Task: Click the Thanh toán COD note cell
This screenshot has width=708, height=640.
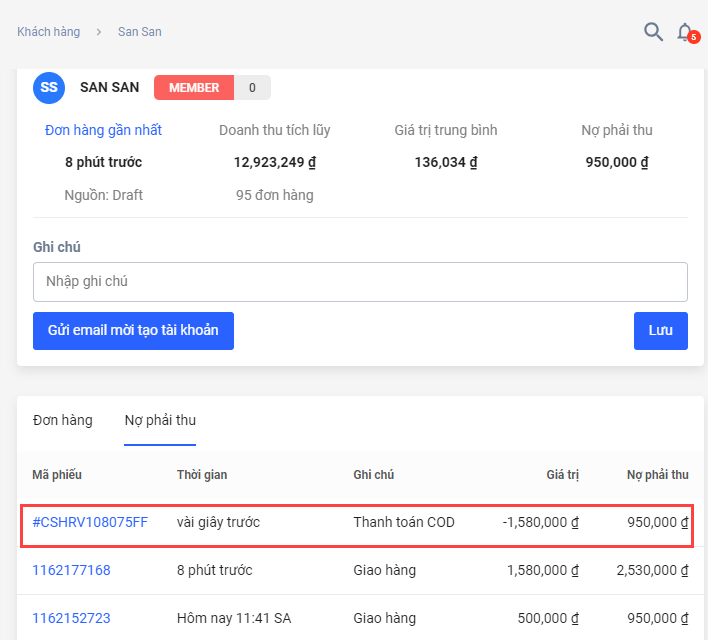Action: point(403,522)
